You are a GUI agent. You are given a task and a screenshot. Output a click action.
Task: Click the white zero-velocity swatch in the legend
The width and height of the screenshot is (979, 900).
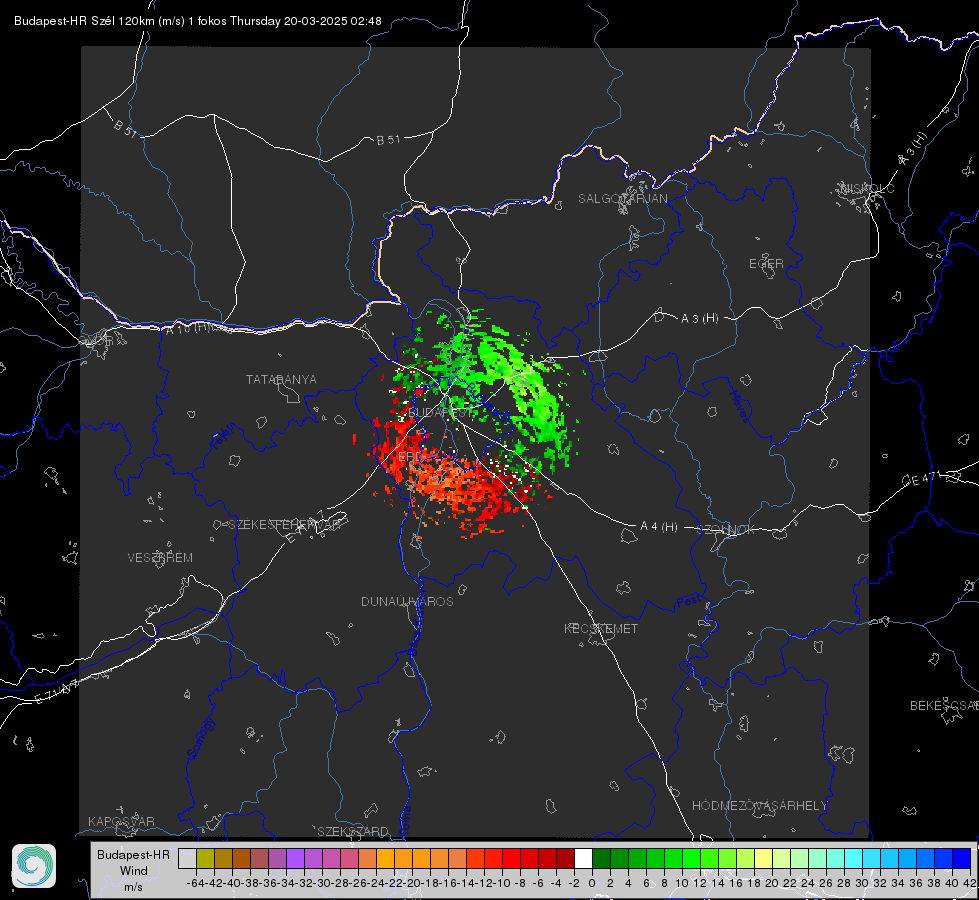pyautogui.click(x=583, y=858)
